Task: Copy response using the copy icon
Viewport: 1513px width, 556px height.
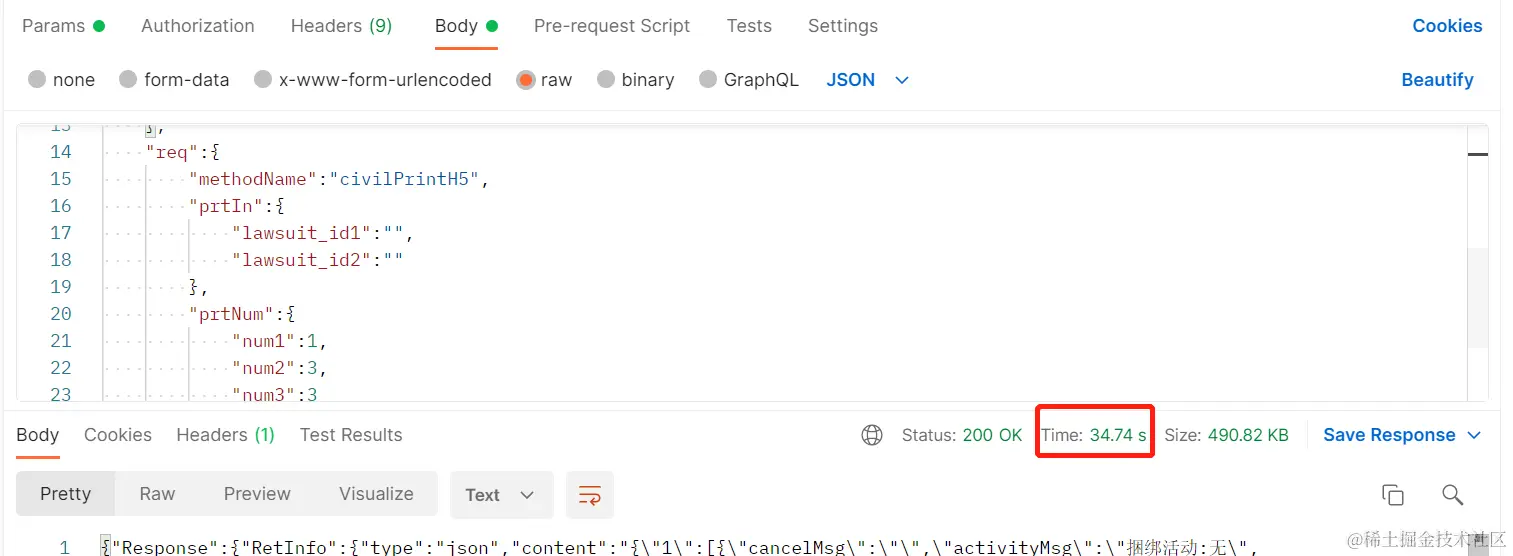Action: coord(1392,495)
